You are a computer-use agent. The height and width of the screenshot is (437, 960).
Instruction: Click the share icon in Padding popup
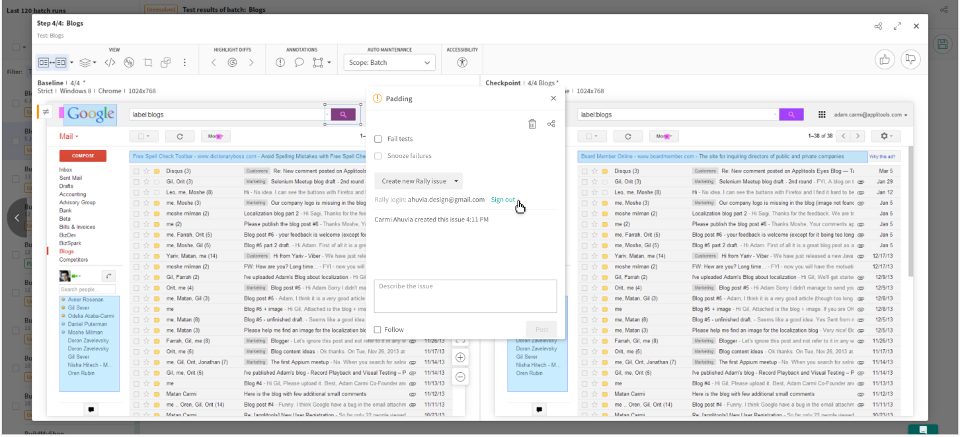551,124
